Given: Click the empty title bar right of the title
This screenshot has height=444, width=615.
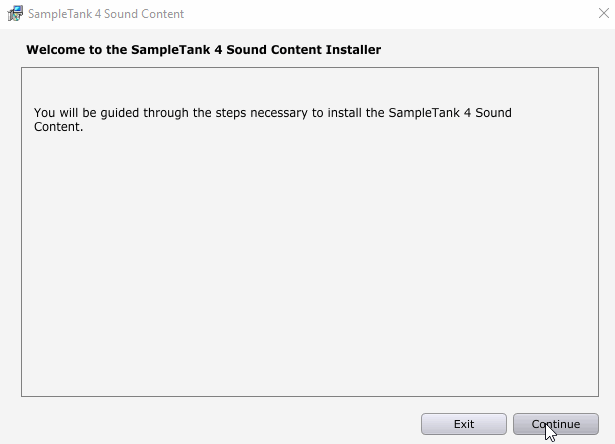Looking at the screenshot, I should click(x=400, y=14).
